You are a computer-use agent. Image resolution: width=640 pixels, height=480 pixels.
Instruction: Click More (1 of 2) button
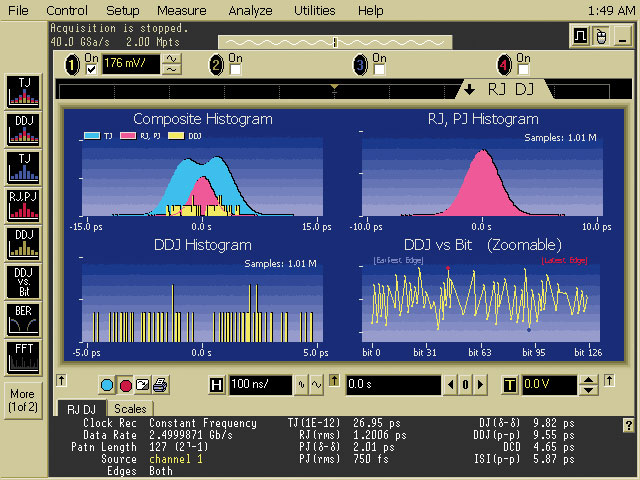(x=23, y=400)
